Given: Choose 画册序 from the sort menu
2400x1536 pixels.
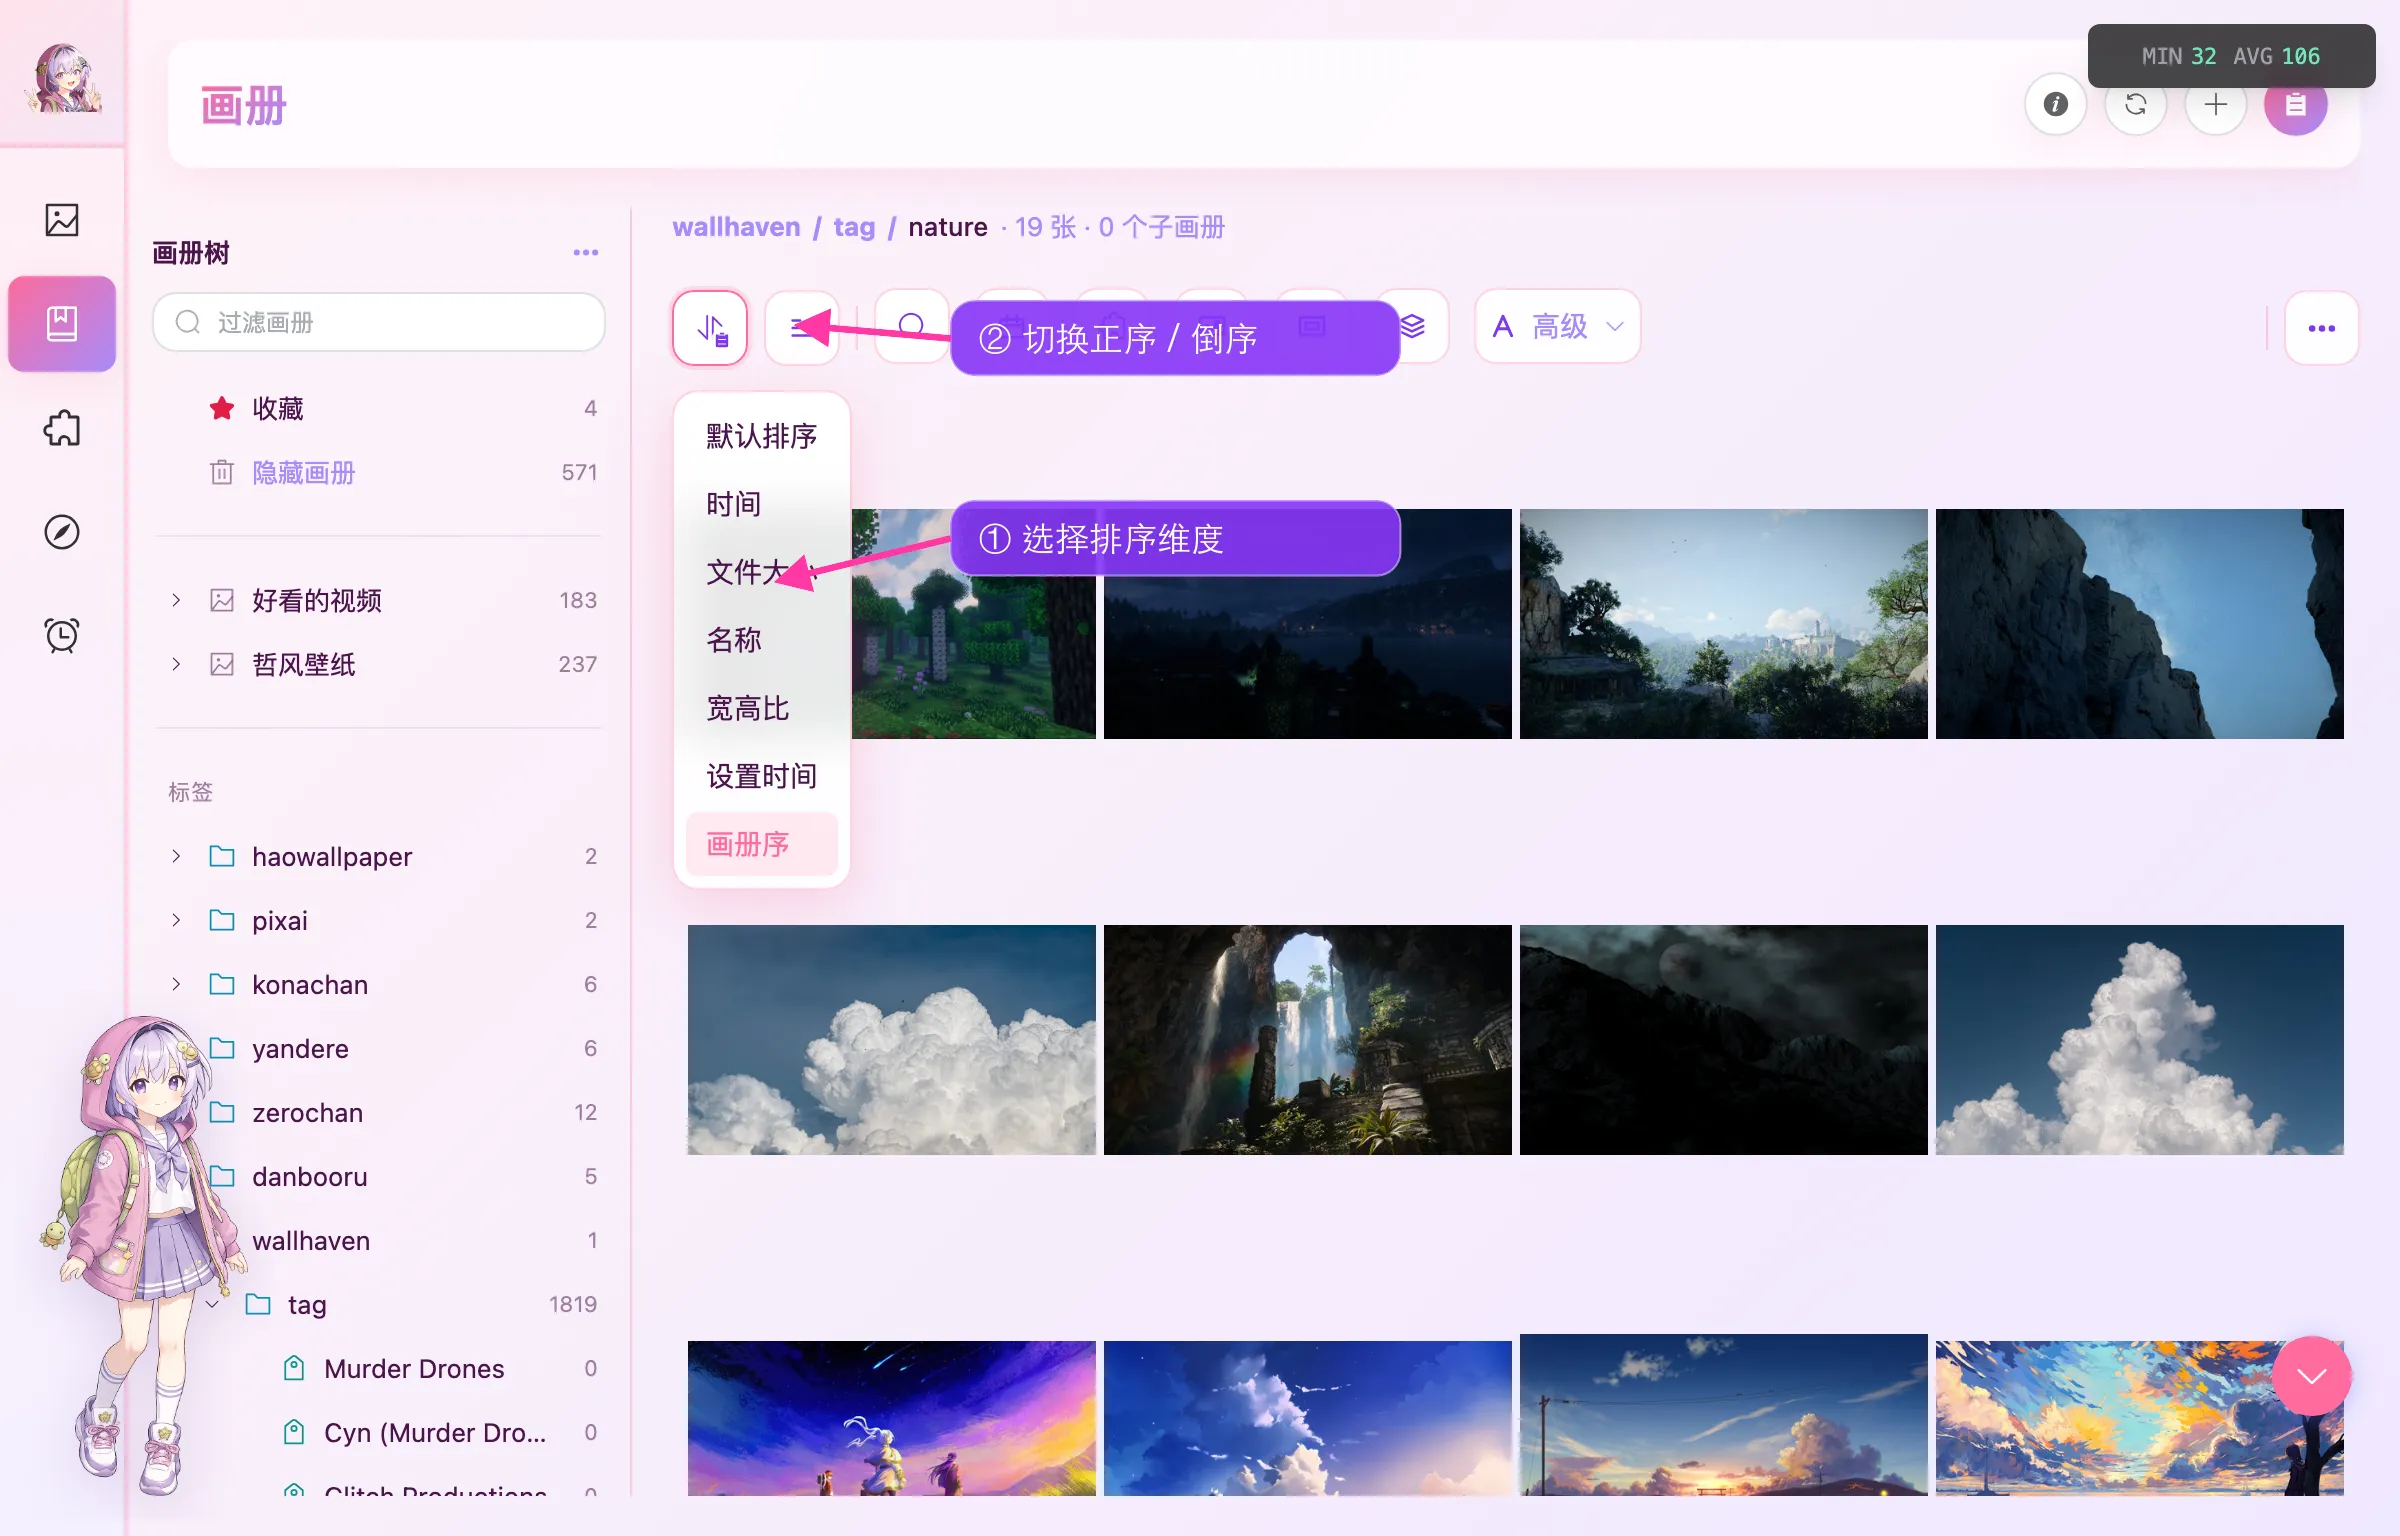Looking at the screenshot, I should (x=762, y=844).
